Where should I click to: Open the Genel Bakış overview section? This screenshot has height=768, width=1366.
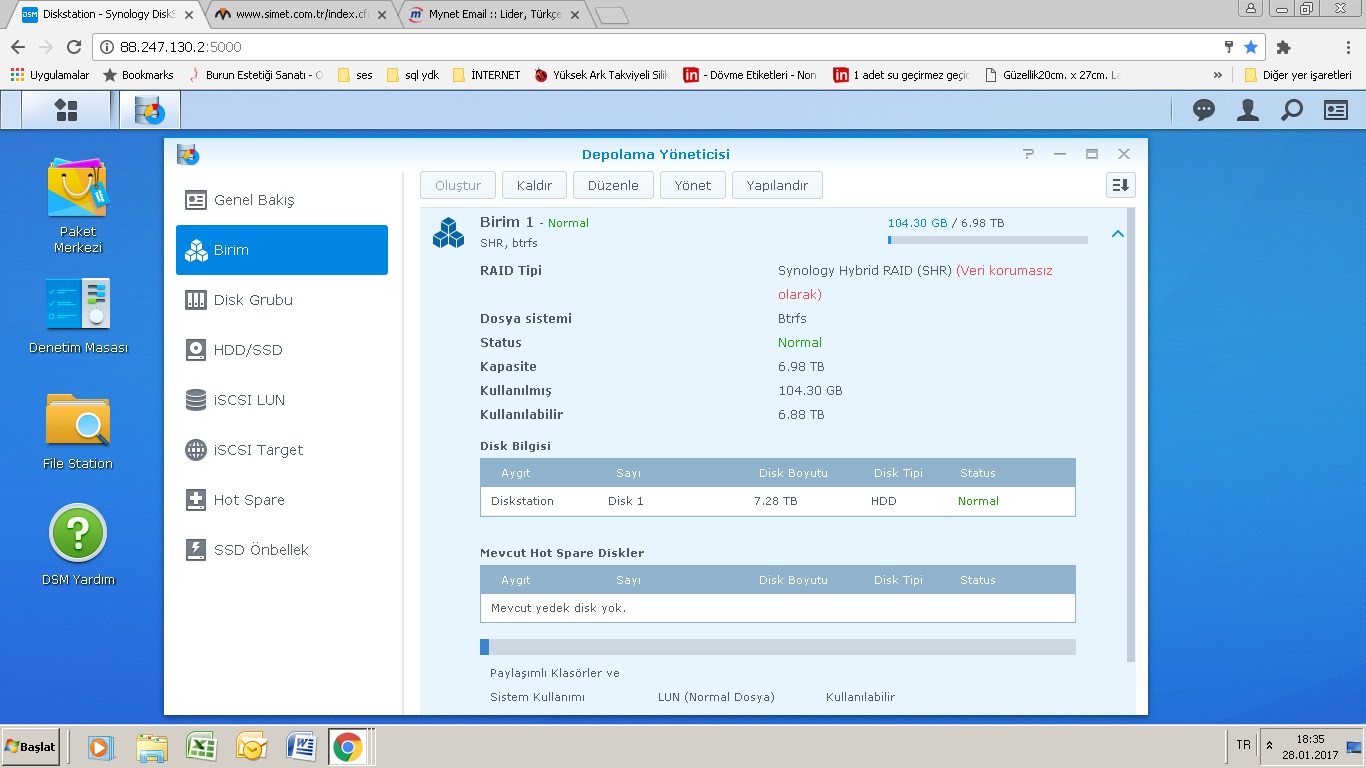[254, 200]
